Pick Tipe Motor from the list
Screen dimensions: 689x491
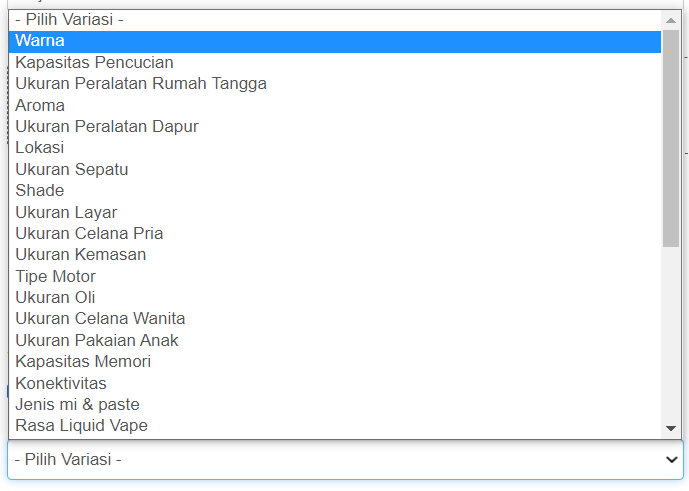point(55,276)
